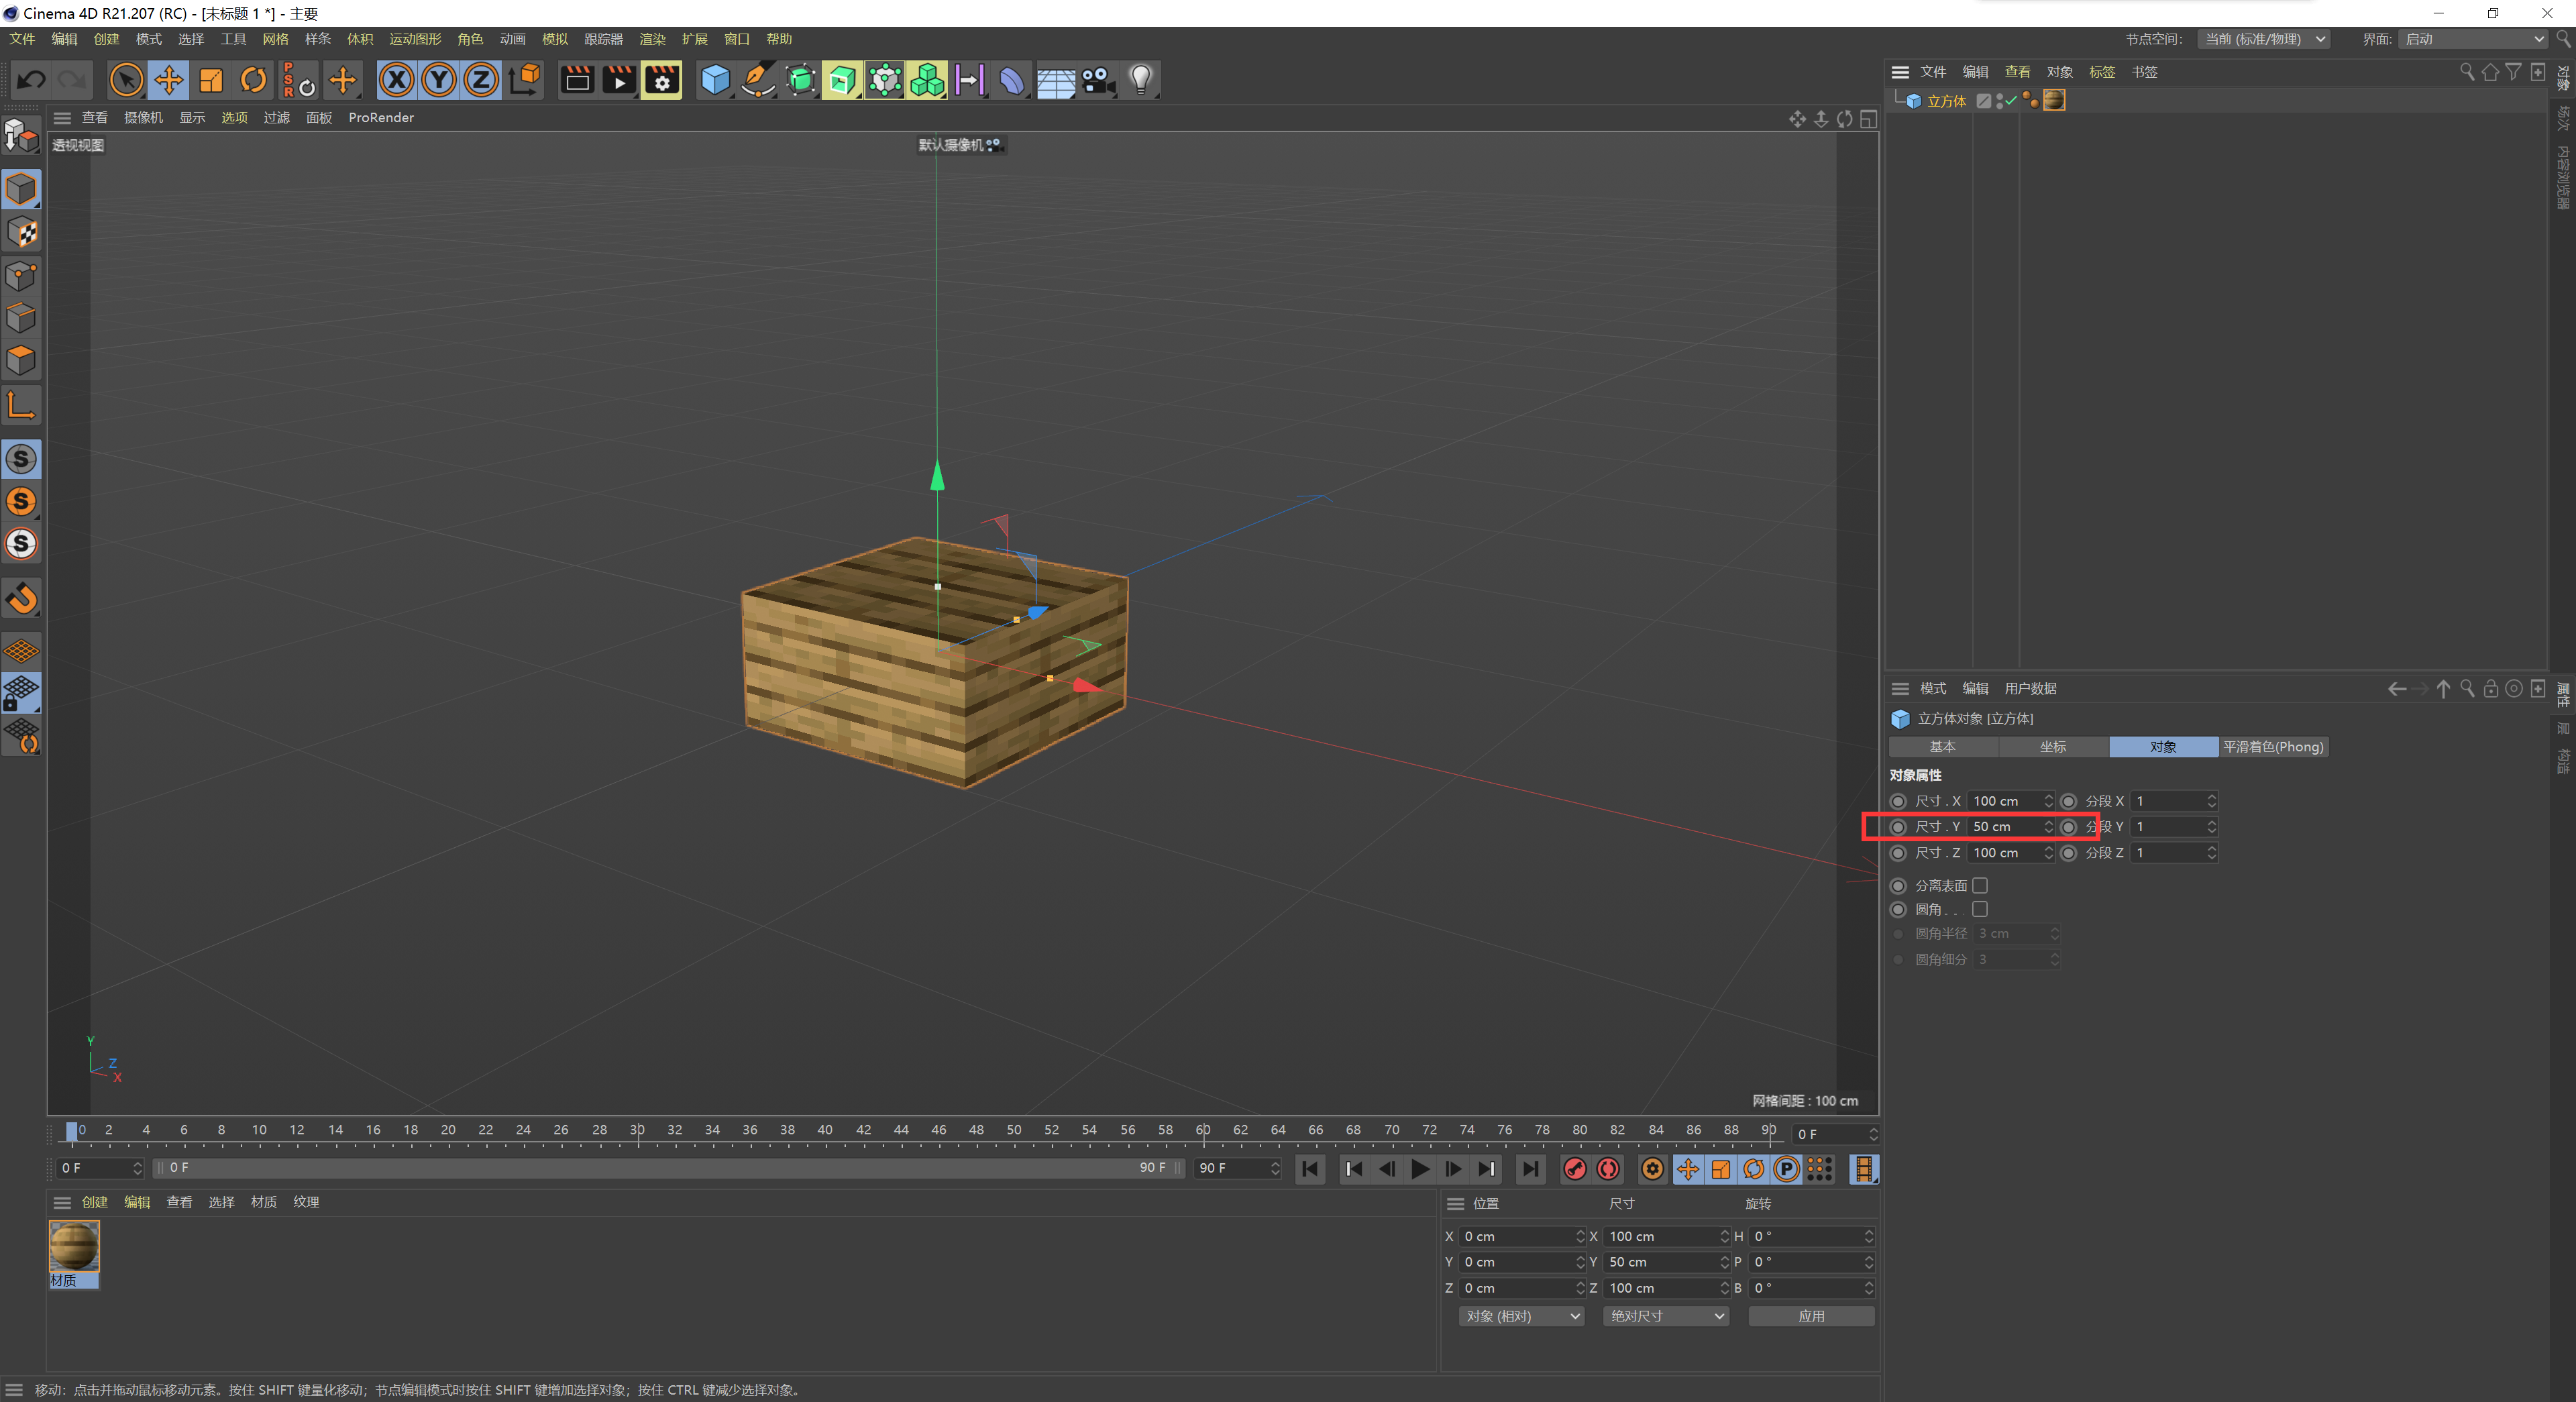The height and width of the screenshot is (1402, 2576).
Task: Activate the Move tool in the toolbar
Action: point(169,80)
